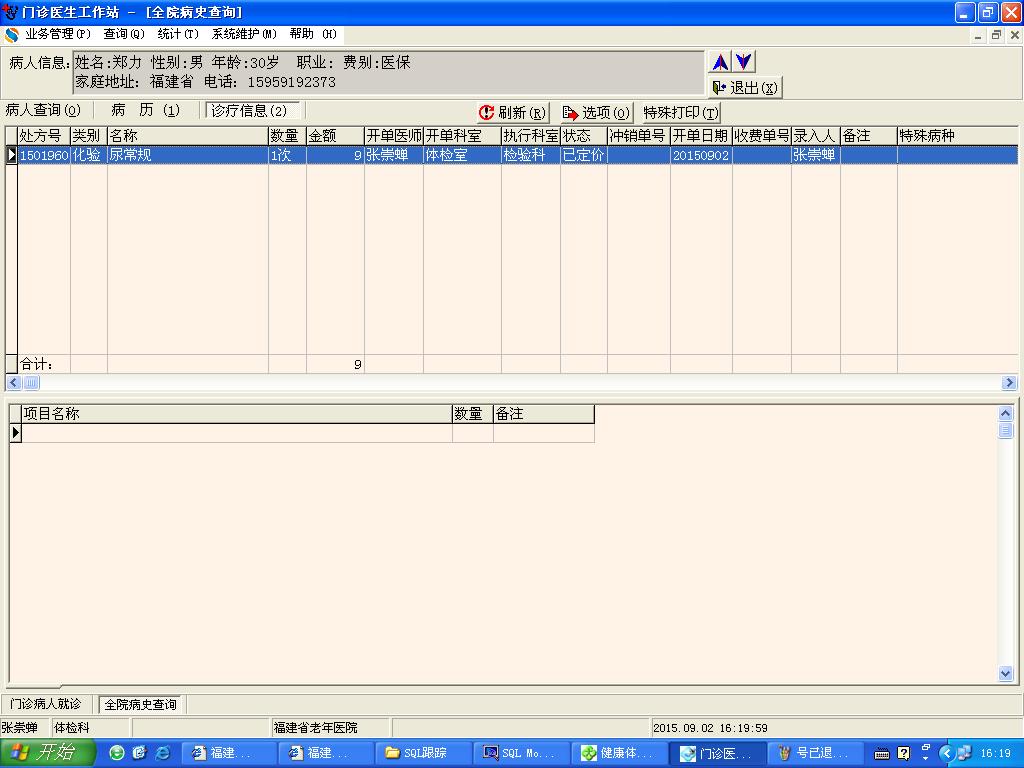Click the 化验 category cell
The width and height of the screenshot is (1024, 768).
(x=88, y=155)
